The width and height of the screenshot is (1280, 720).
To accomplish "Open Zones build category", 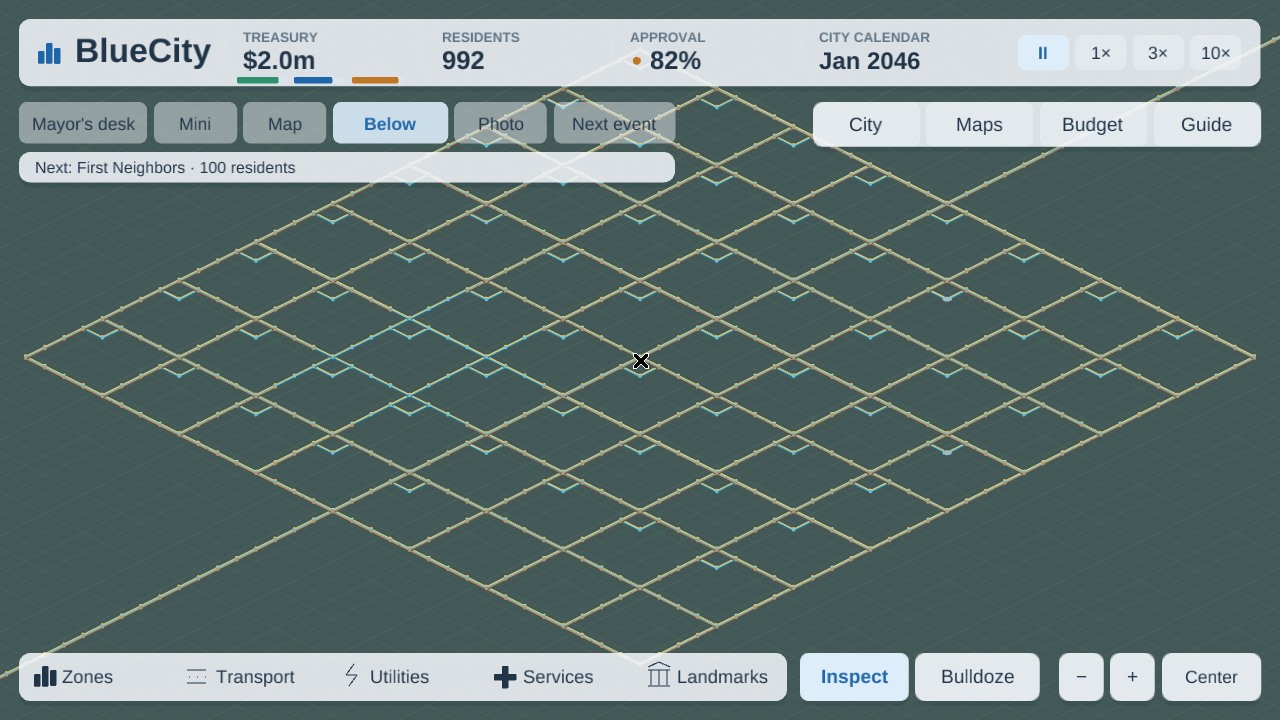I will tap(74, 677).
